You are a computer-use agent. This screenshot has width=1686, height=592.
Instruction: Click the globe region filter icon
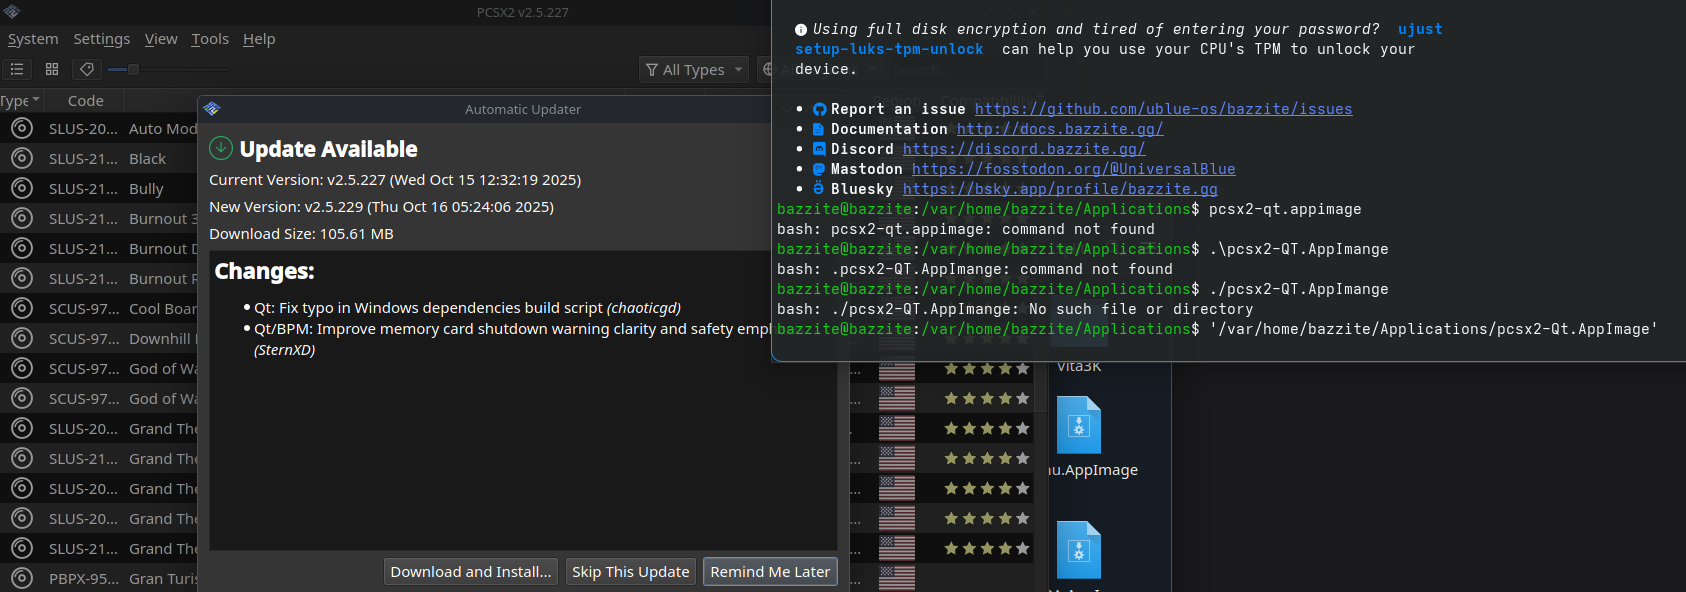click(768, 69)
